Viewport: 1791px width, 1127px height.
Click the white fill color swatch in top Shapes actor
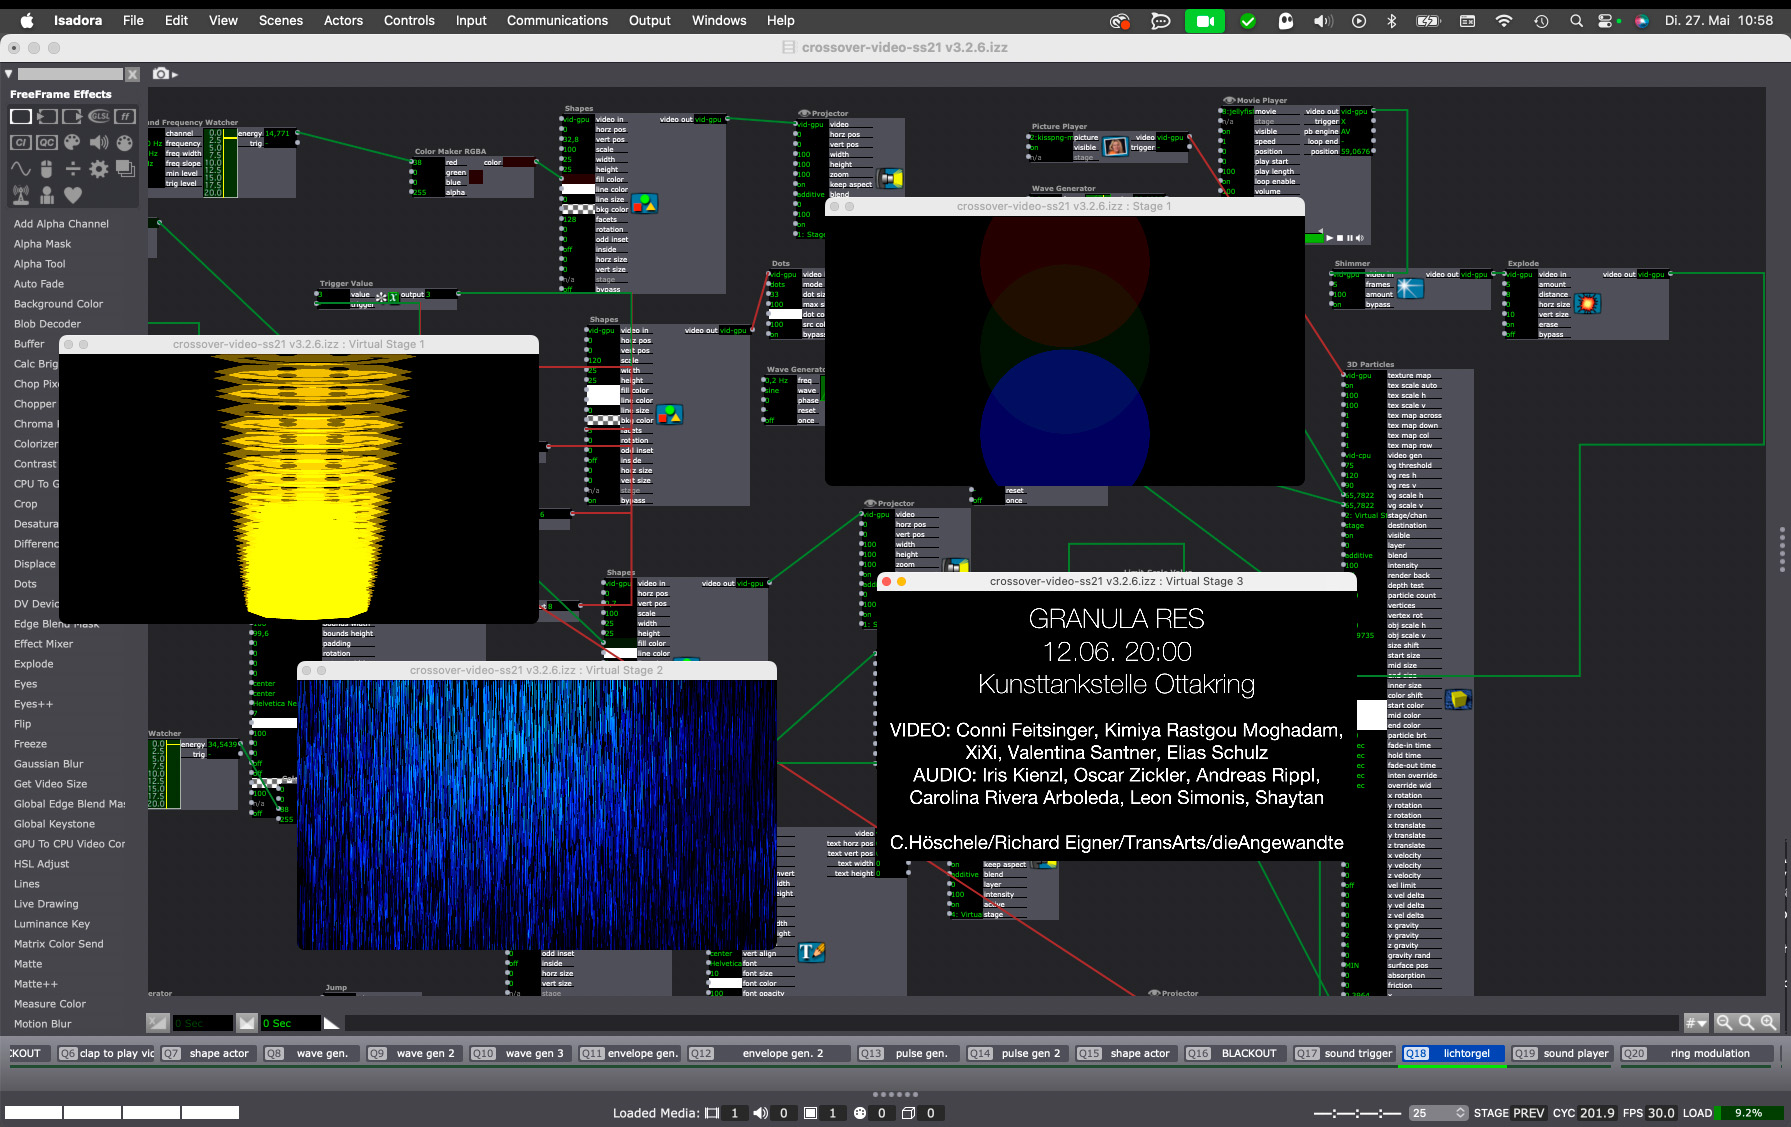[x=578, y=189]
